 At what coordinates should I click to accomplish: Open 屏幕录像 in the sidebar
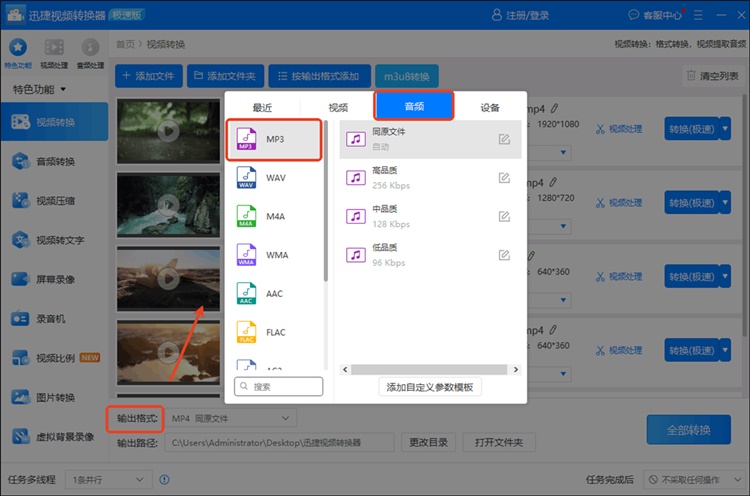pos(54,279)
